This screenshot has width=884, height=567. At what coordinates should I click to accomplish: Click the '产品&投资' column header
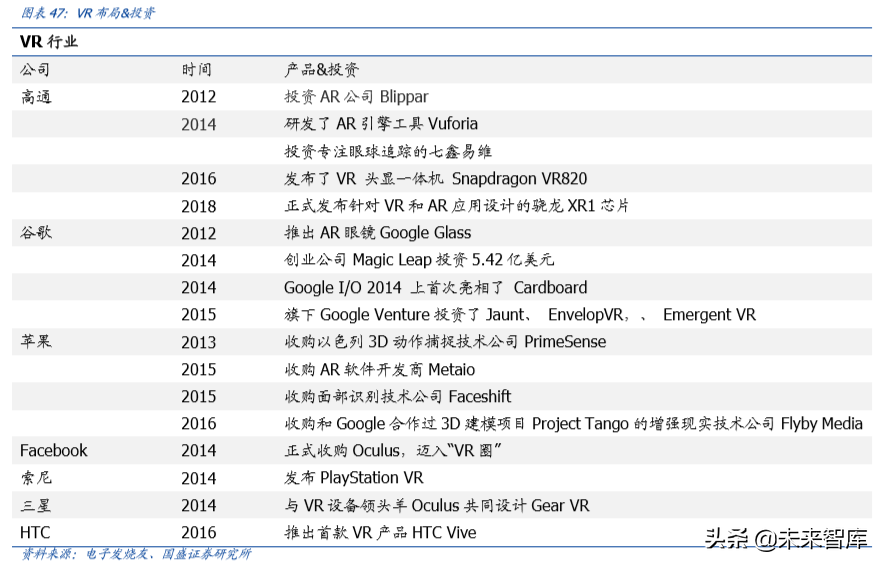tap(321, 70)
